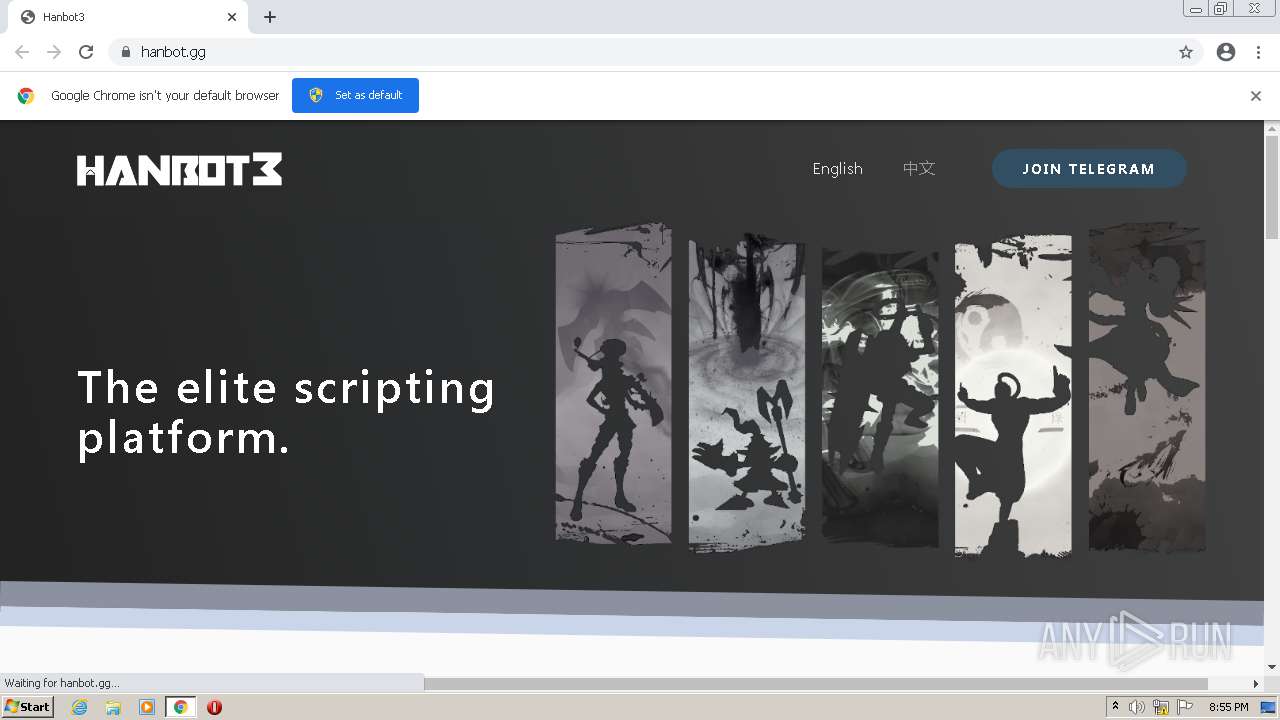The height and width of the screenshot is (720, 1280).
Task: Open media player from taskbar
Action: tap(147, 707)
